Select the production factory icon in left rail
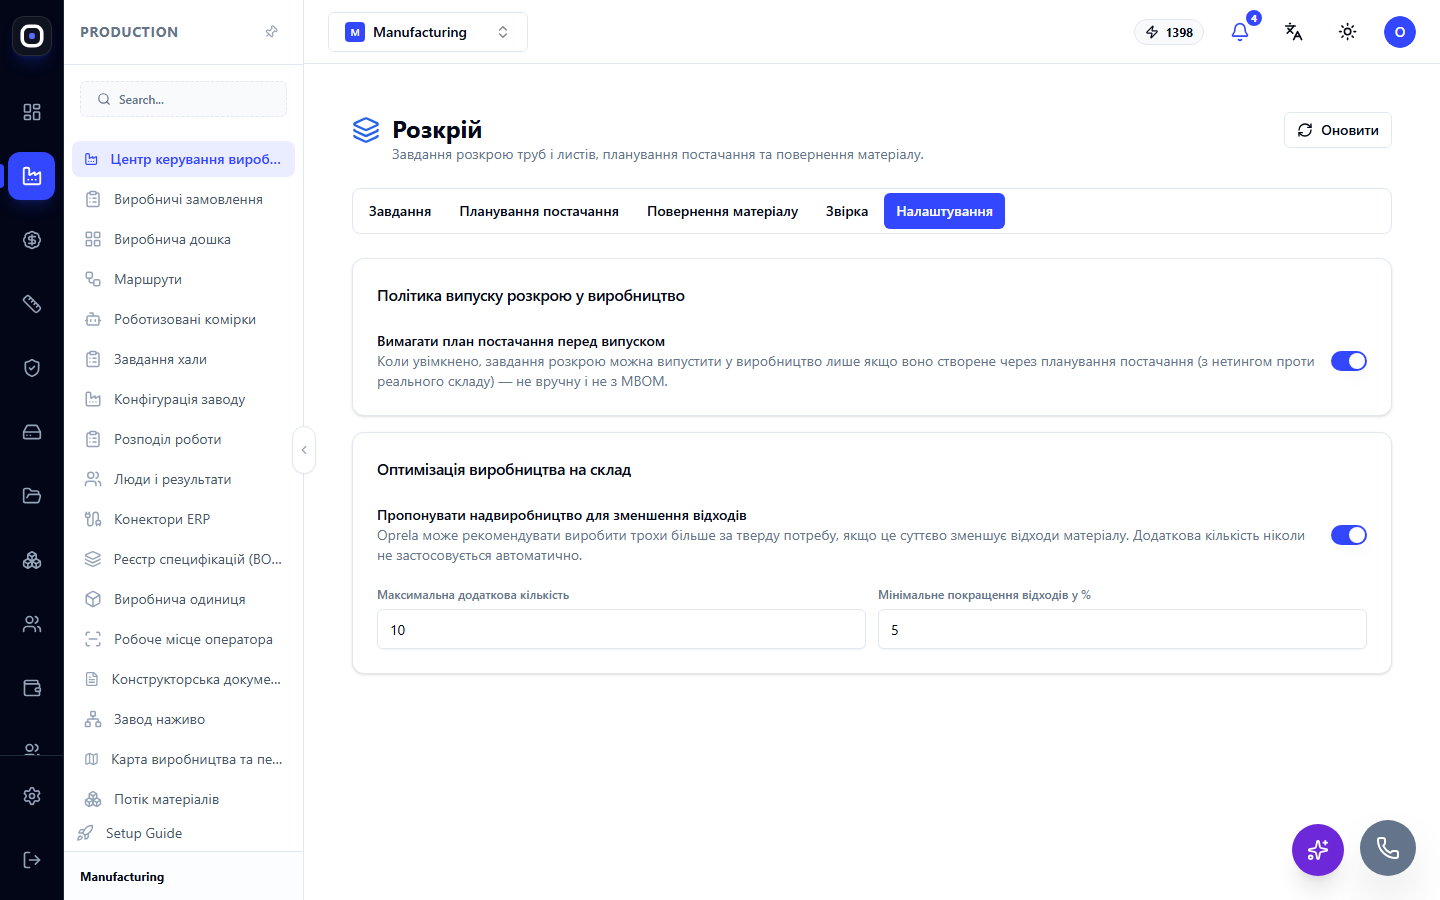The height and width of the screenshot is (900, 1440). point(32,176)
